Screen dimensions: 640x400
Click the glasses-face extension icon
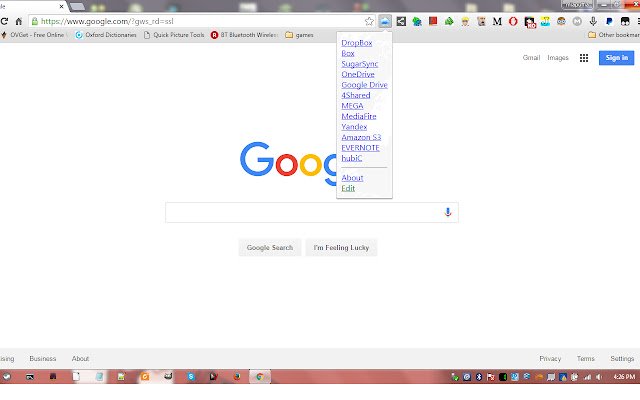tap(561, 21)
